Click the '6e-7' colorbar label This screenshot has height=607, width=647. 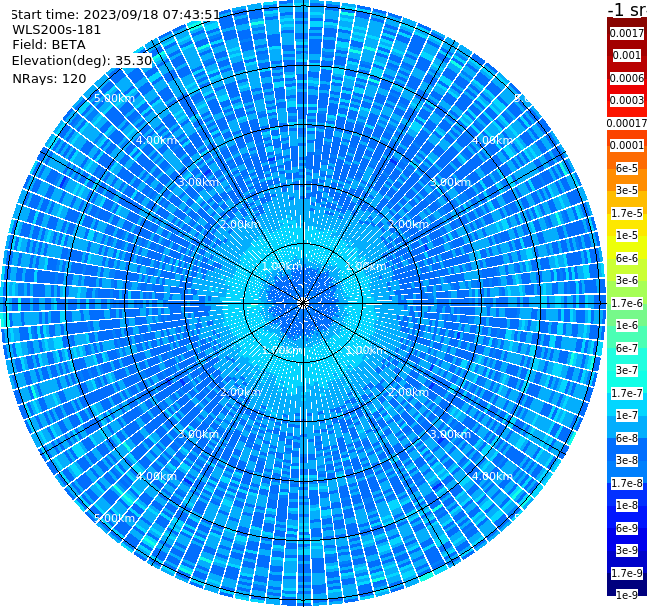click(x=627, y=348)
